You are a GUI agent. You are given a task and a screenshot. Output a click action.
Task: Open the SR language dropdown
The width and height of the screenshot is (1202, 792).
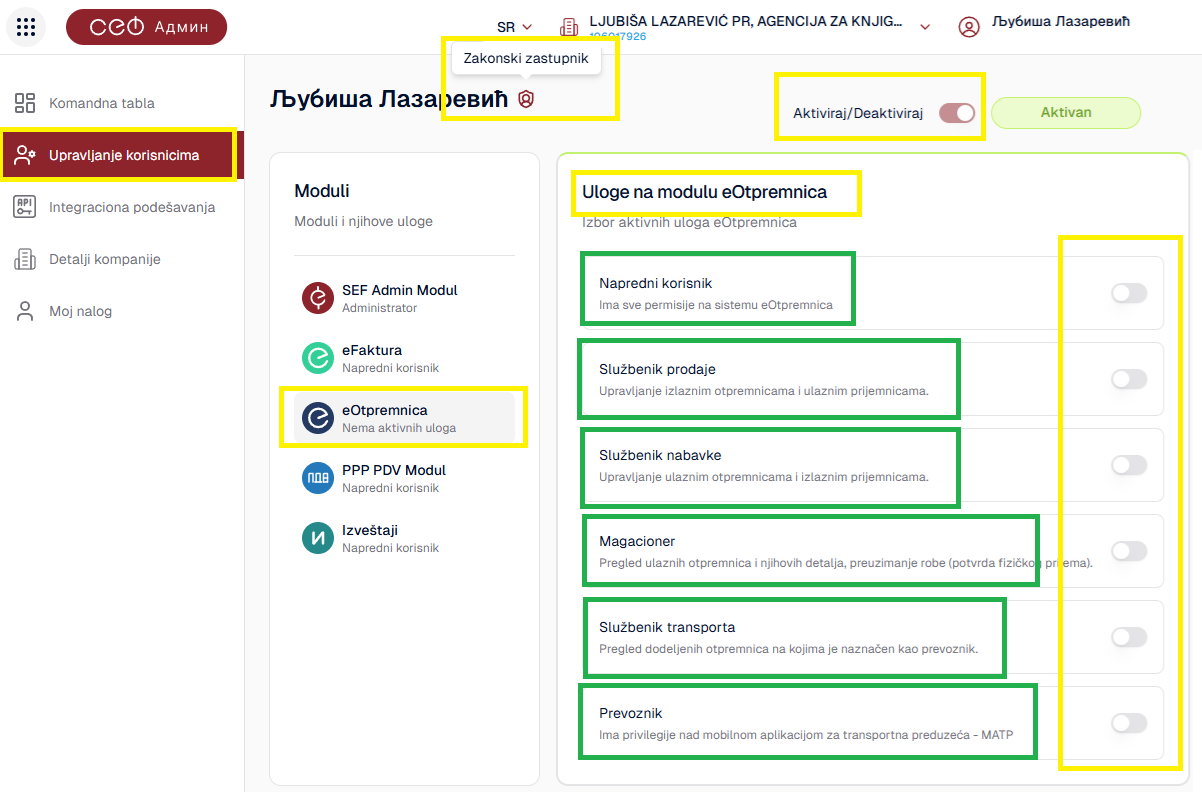(x=514, y=27)
